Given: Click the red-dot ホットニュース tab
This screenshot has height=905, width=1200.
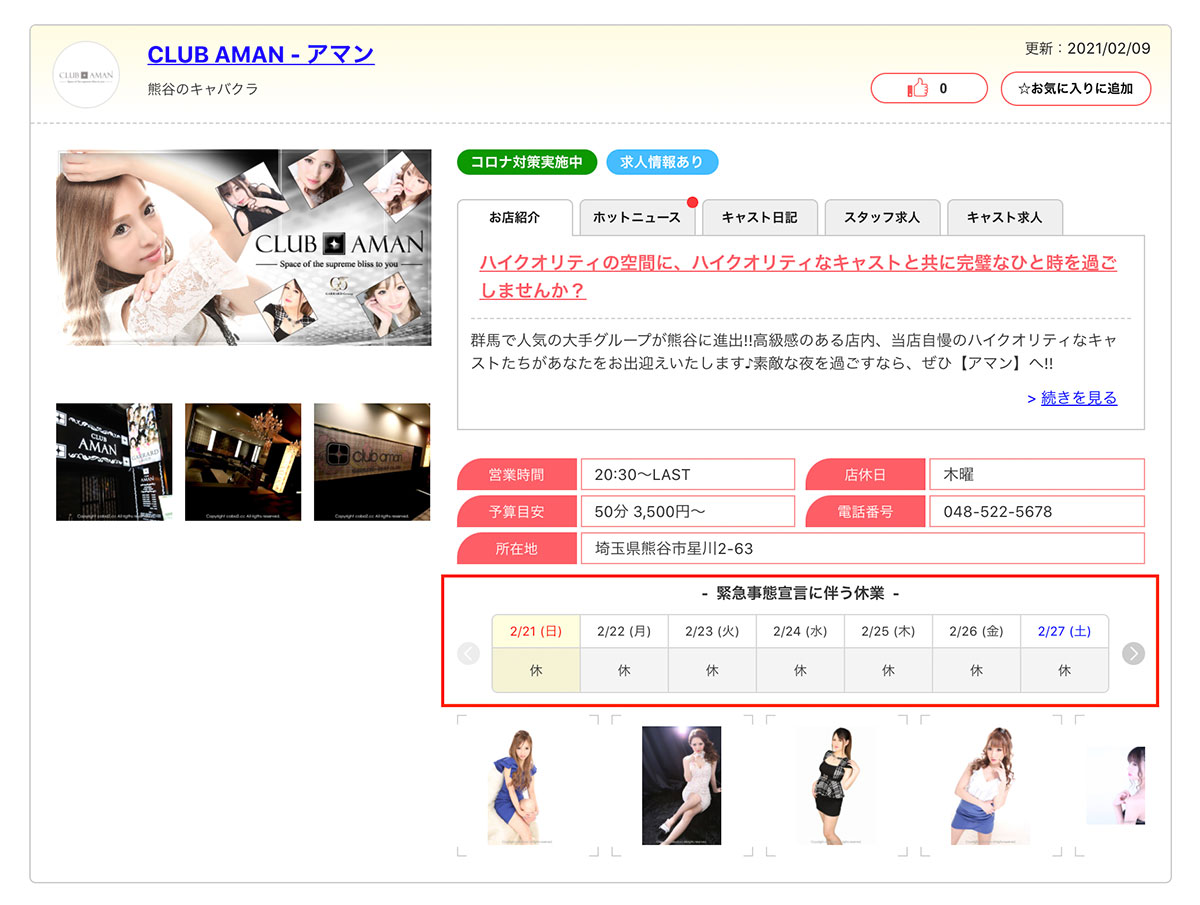Looking at the screenshot, I should click(636, 217).
